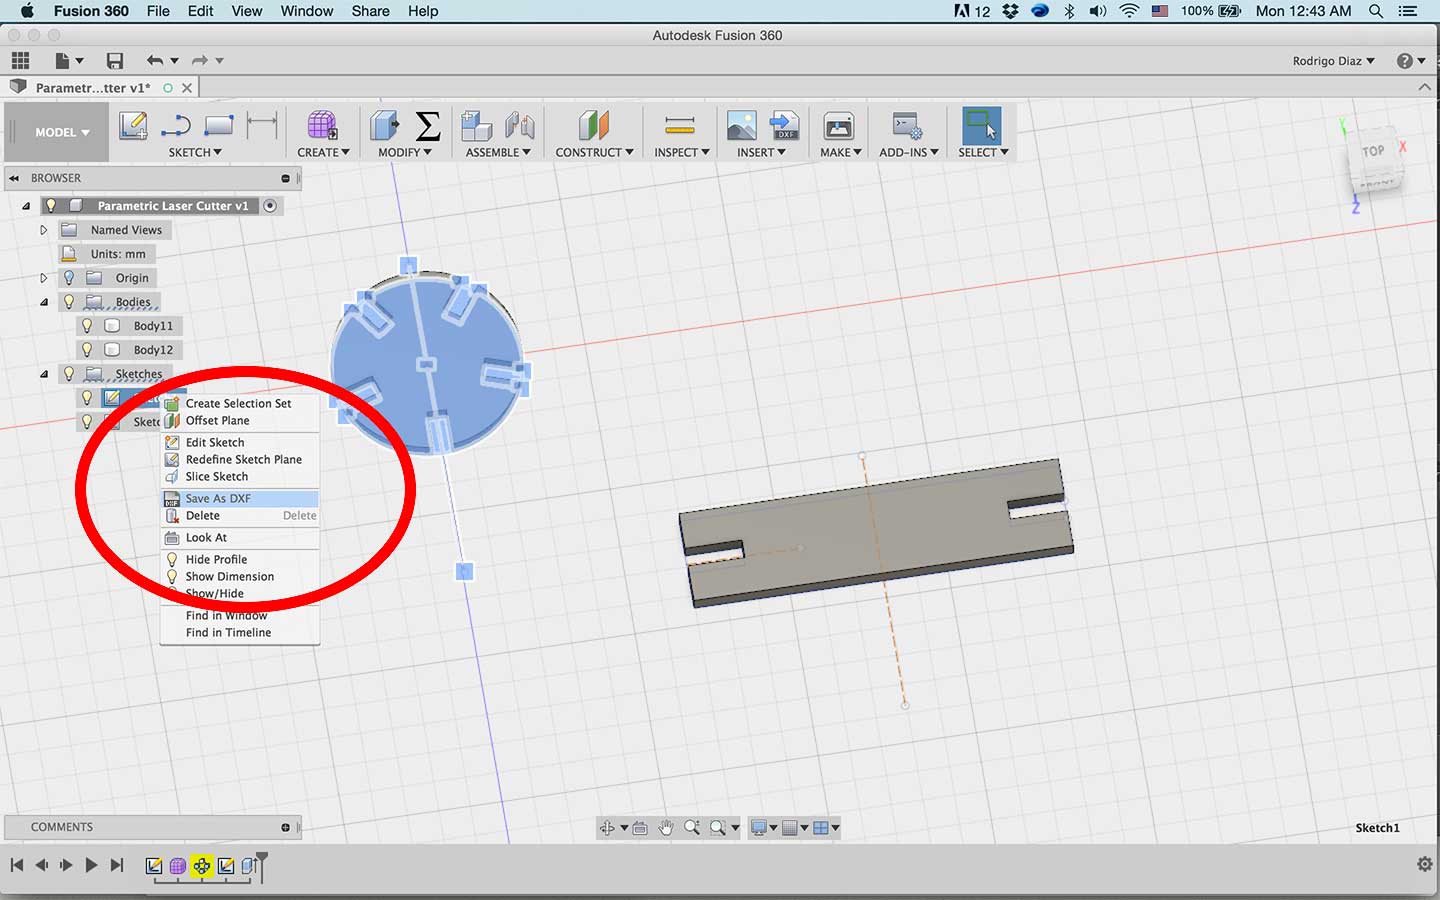Toggle the Origin folder lightbulb
The height and width of the screenshot is (900, 1440).
point(69,278)
